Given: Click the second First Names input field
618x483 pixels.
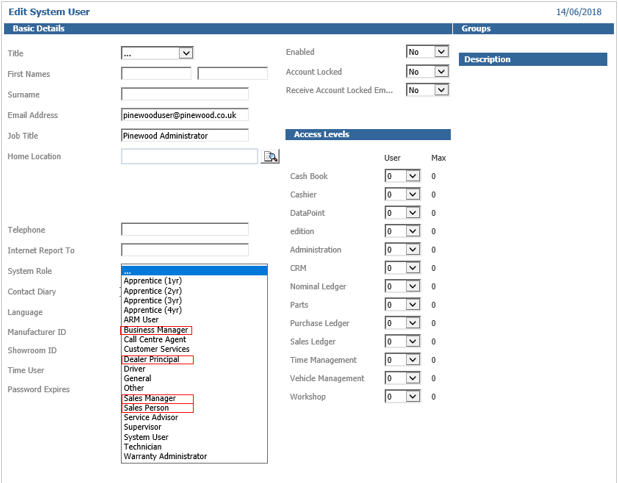Looking at the screenshot, I should (x=233, y=73).
